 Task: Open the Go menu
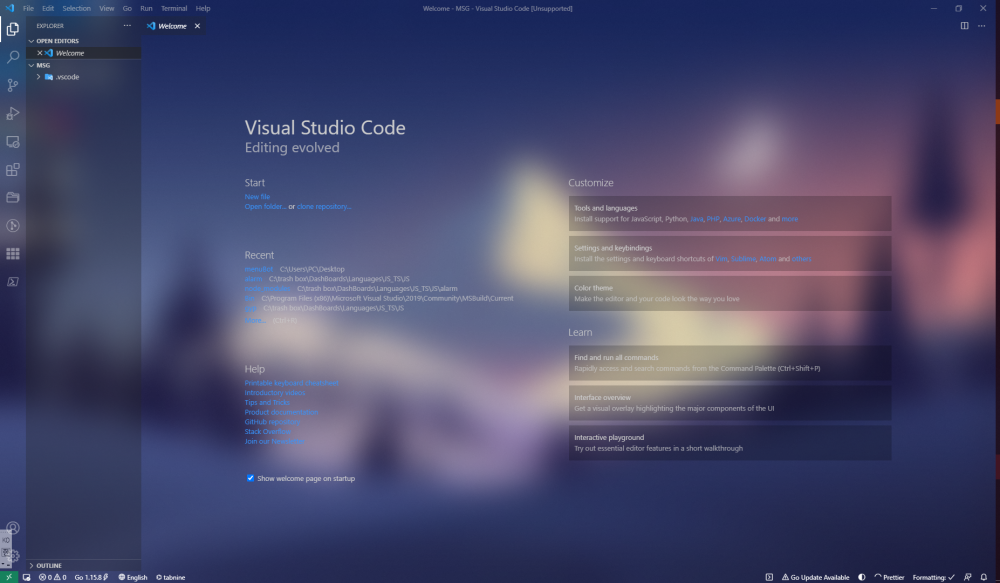(x=127, y=8)
